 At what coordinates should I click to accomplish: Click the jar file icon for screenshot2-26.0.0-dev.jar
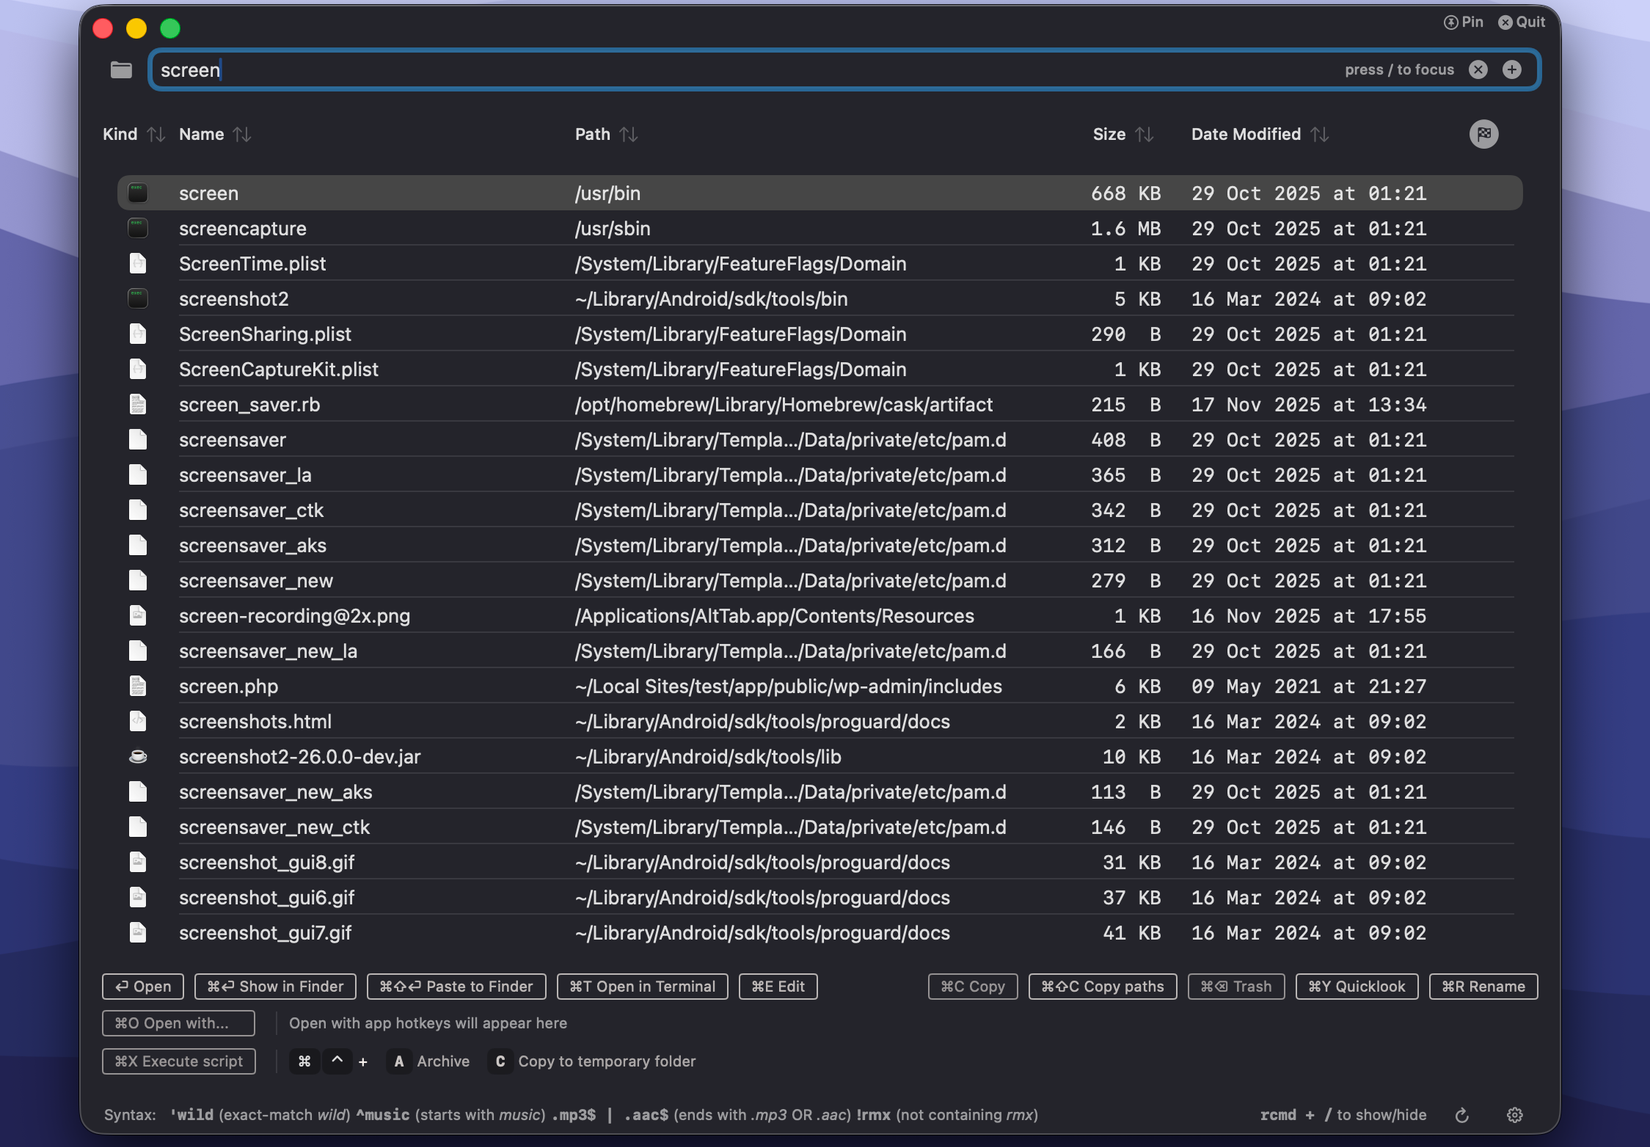[x=138, y=757]
